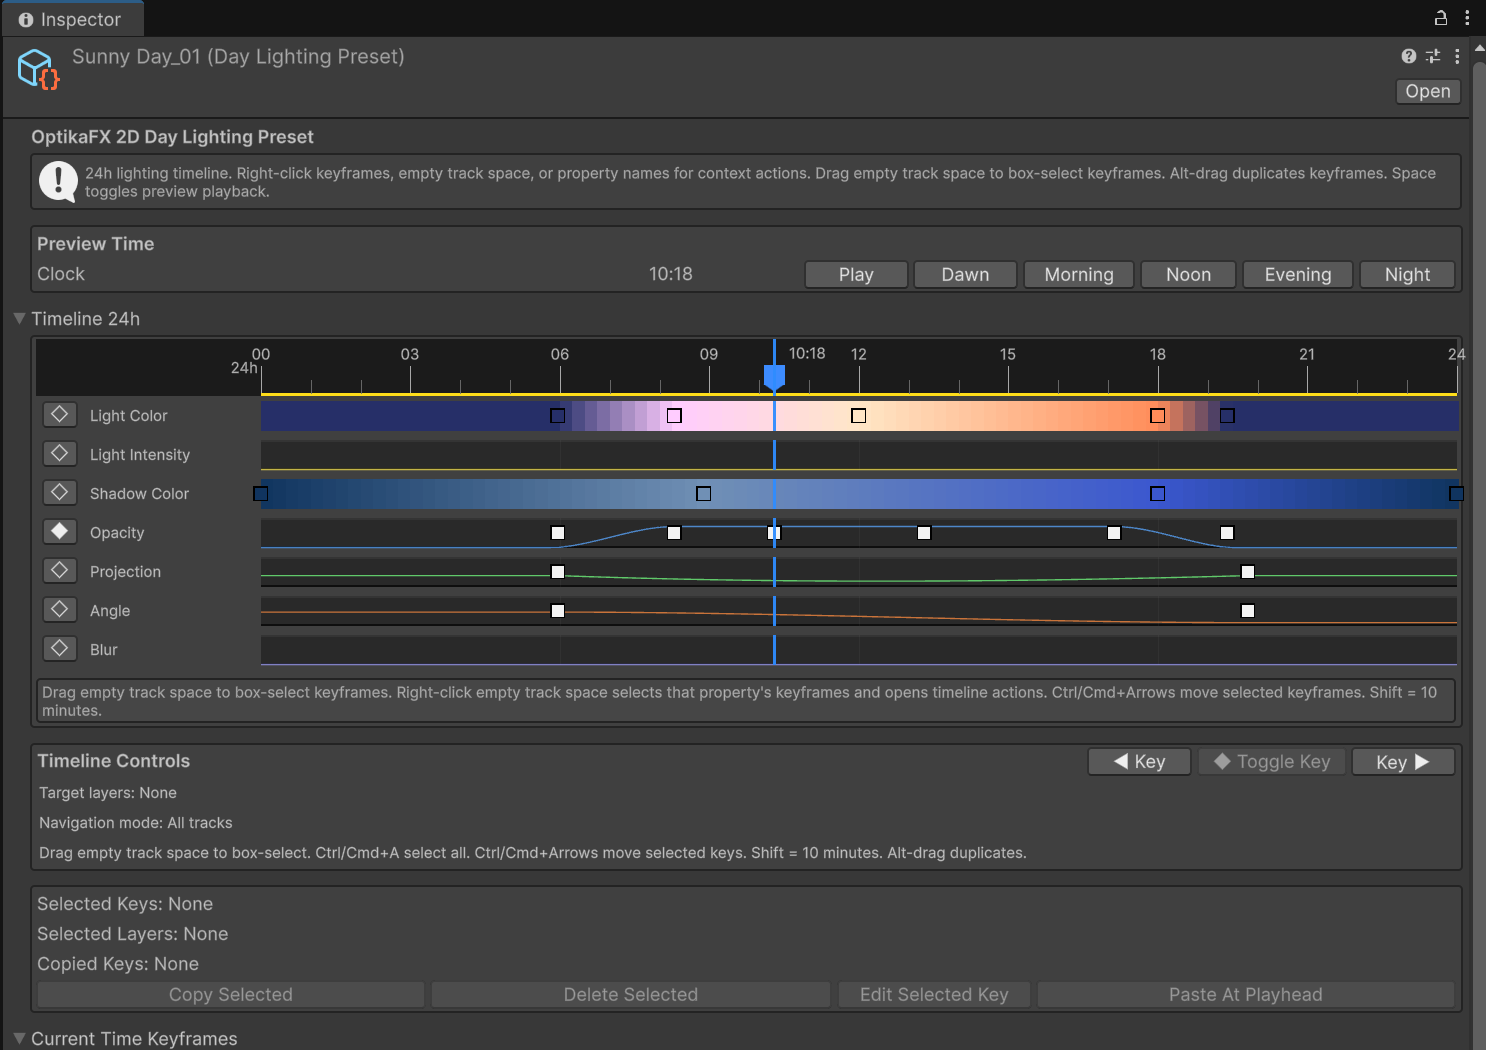The height and width of the screenshot is (1050, 1486).
Task: Start preview with the Play button
Action: 856,275
